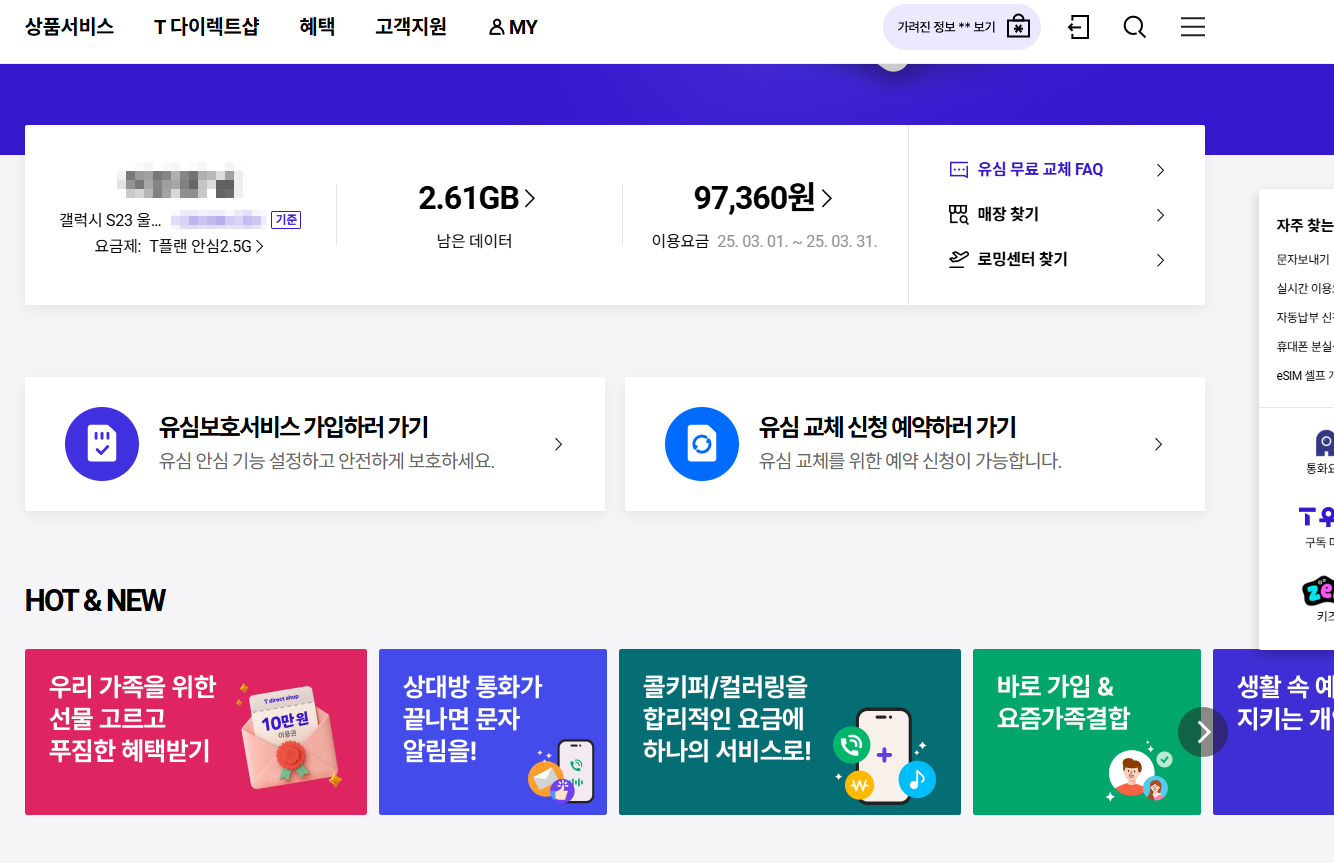Click the 자동납부 quick link

point(1305,317)
